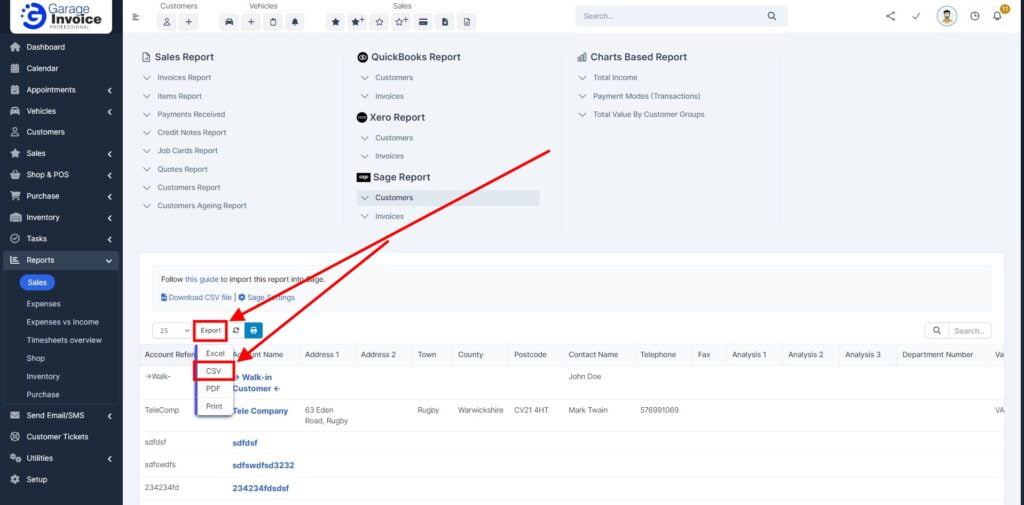Image resolution: width=1024 pixels, height=505 pixels.
Task: Open the user avatar profile menu
Action: coord(947,16)
